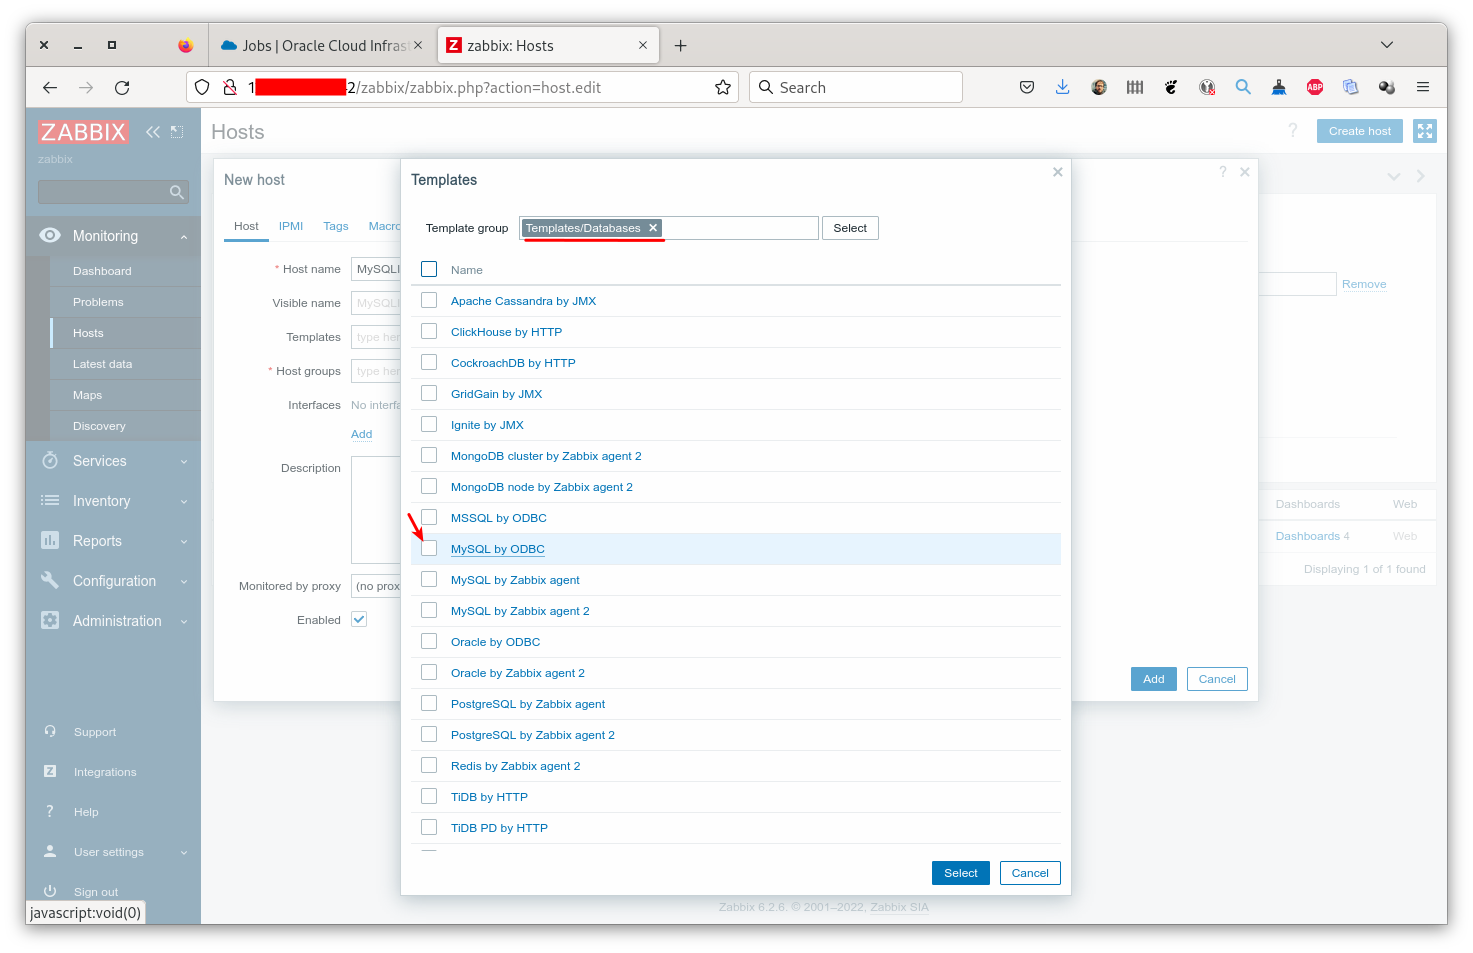Click the help question mark icon

point(1292,130)
